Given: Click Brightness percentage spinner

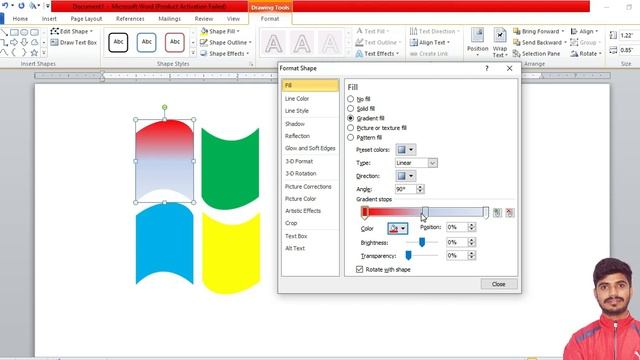Looking at the screenshot, I should pos(471,242).
